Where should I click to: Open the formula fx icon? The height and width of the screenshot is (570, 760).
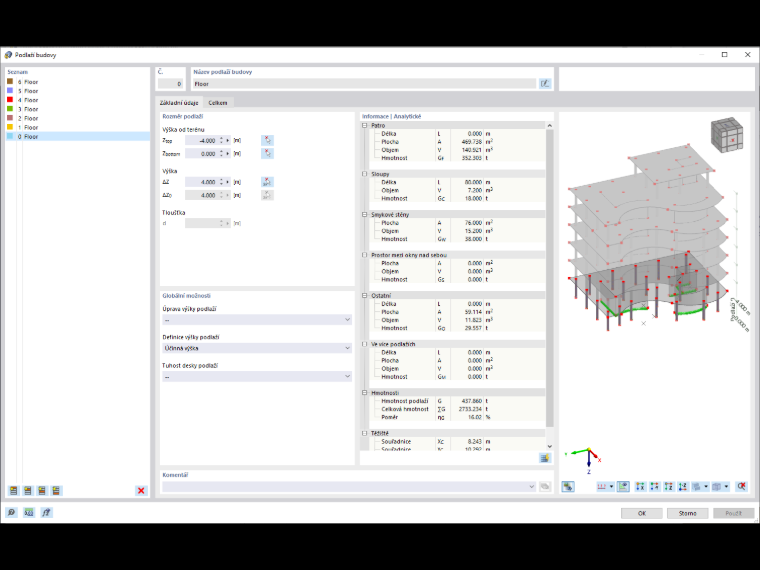click(46, 512)
